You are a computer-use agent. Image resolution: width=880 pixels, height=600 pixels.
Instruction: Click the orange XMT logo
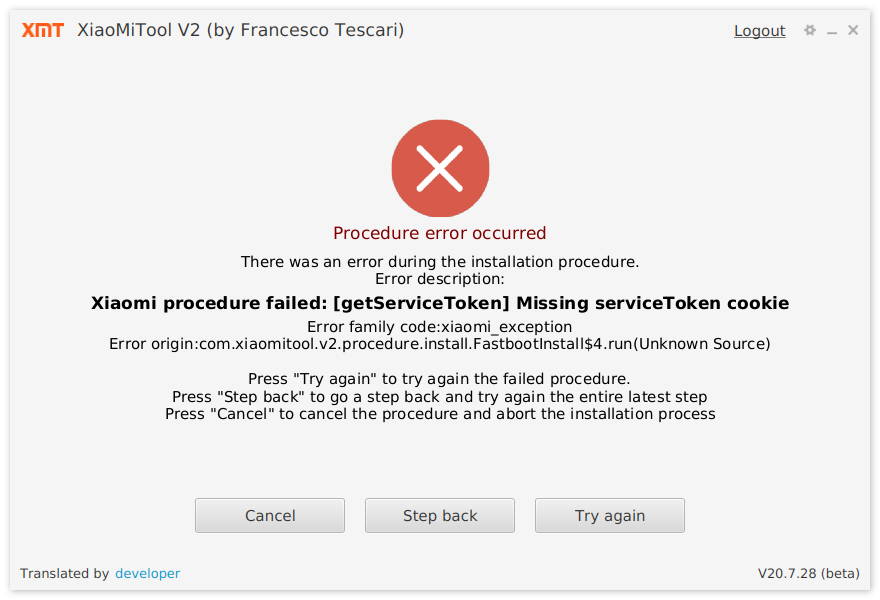[43, 30]
